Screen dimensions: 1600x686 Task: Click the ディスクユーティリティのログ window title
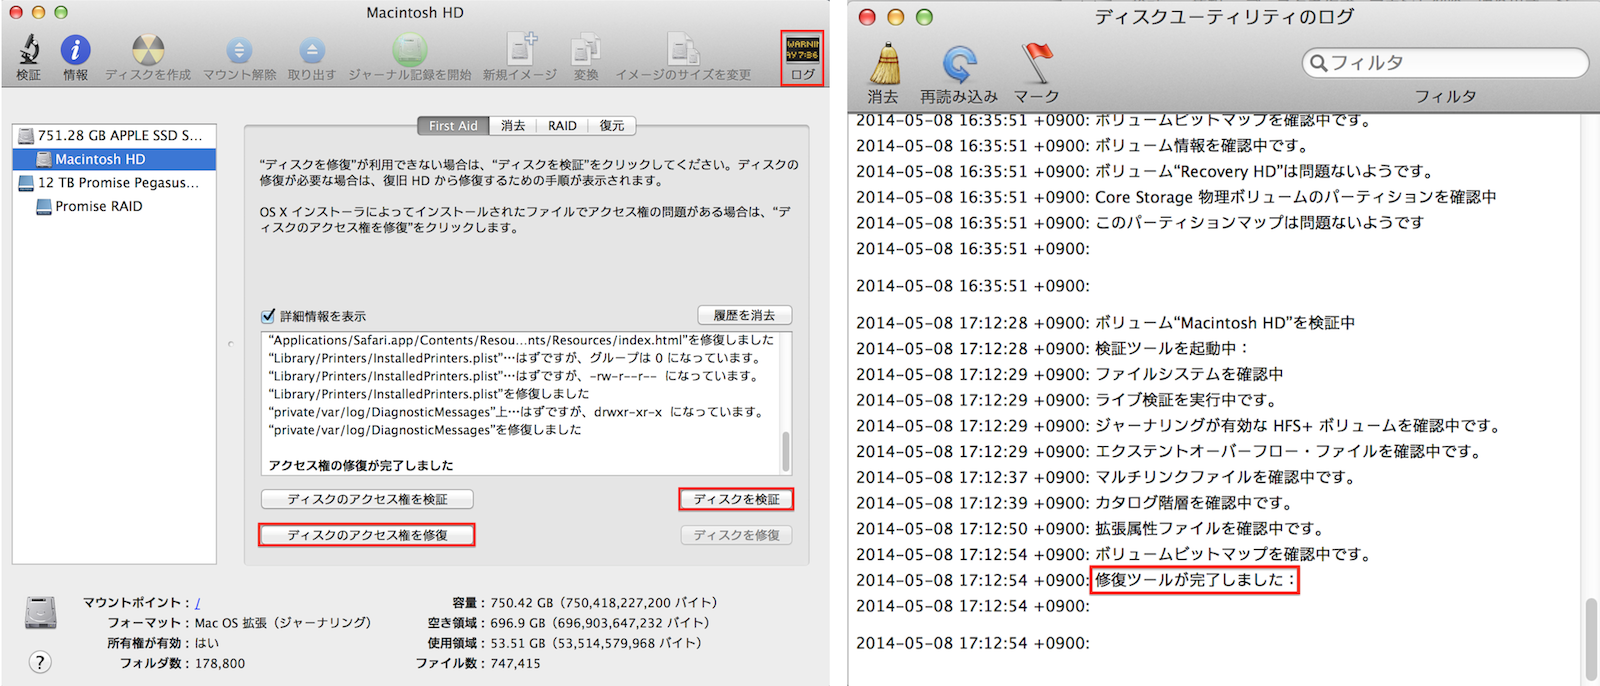[1224, 17]
